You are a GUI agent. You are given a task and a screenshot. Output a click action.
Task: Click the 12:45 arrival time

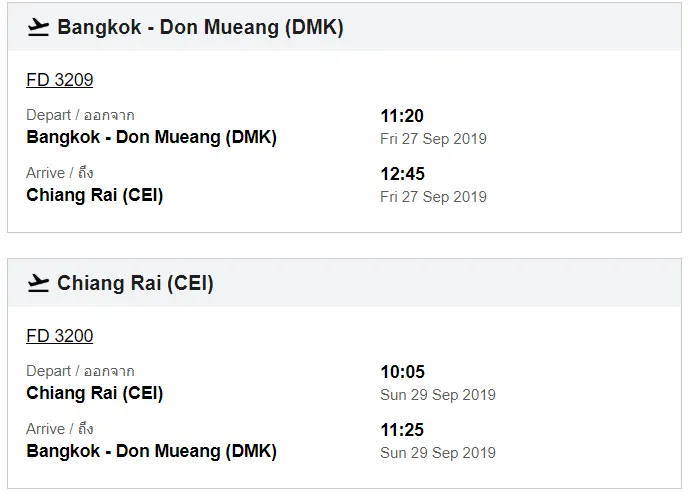(x=402, y=174)
